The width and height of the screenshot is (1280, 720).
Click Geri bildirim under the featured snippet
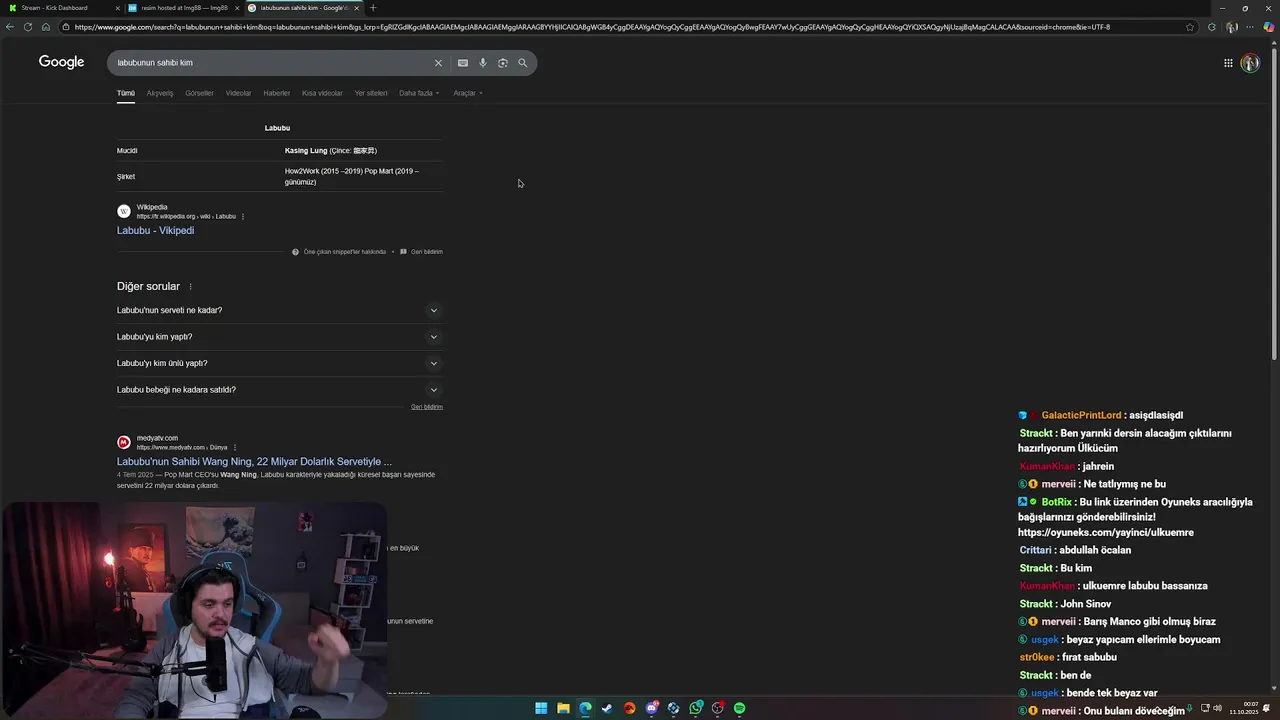(x=426, y=252)
